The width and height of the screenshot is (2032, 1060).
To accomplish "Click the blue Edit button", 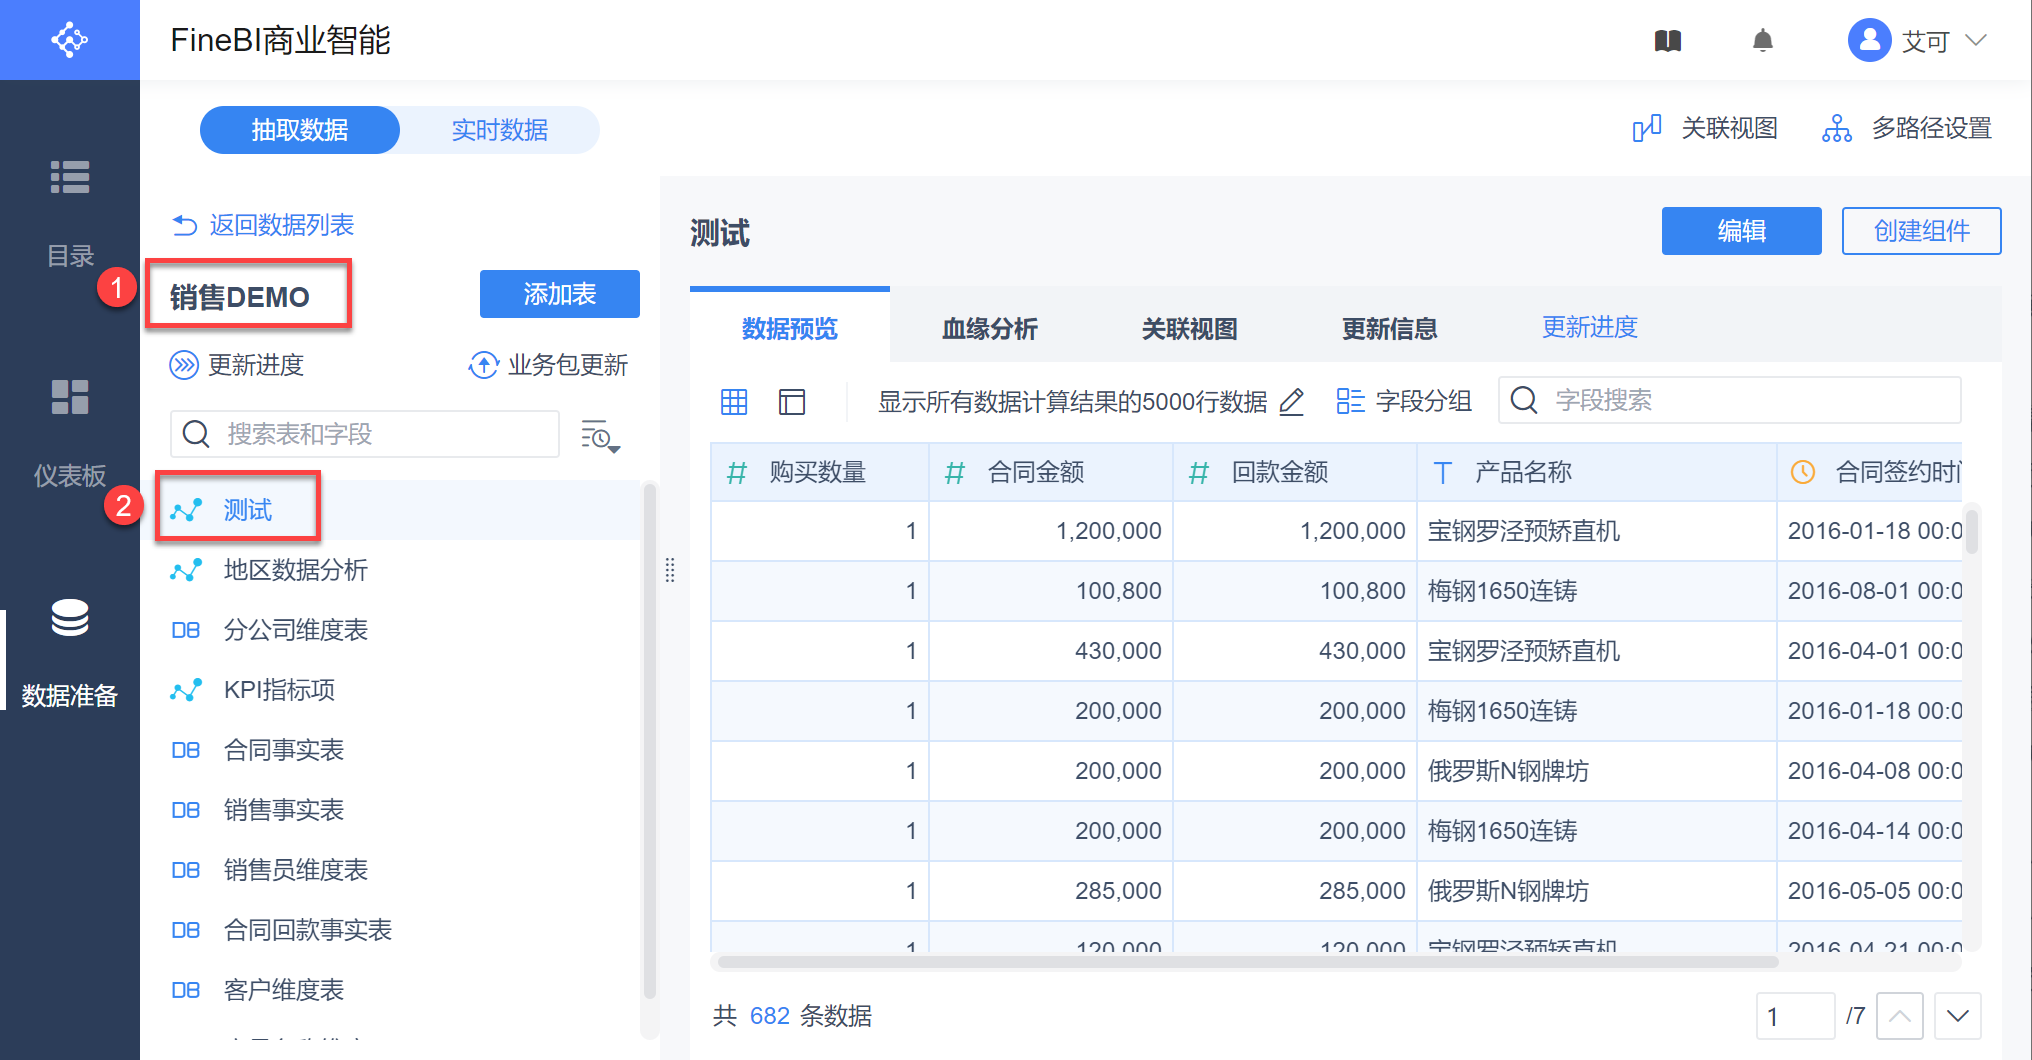I will point(1741,231).
